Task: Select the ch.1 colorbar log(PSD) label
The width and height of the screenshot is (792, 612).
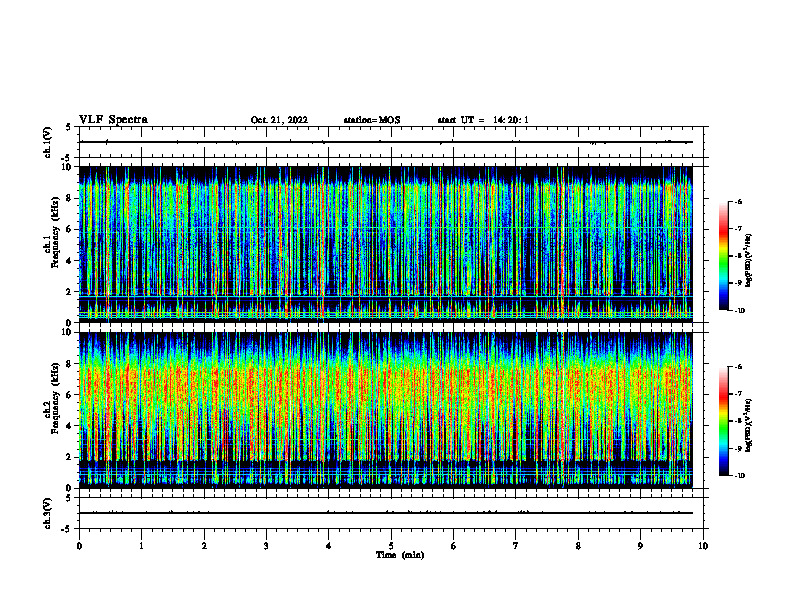Action: 749,260
